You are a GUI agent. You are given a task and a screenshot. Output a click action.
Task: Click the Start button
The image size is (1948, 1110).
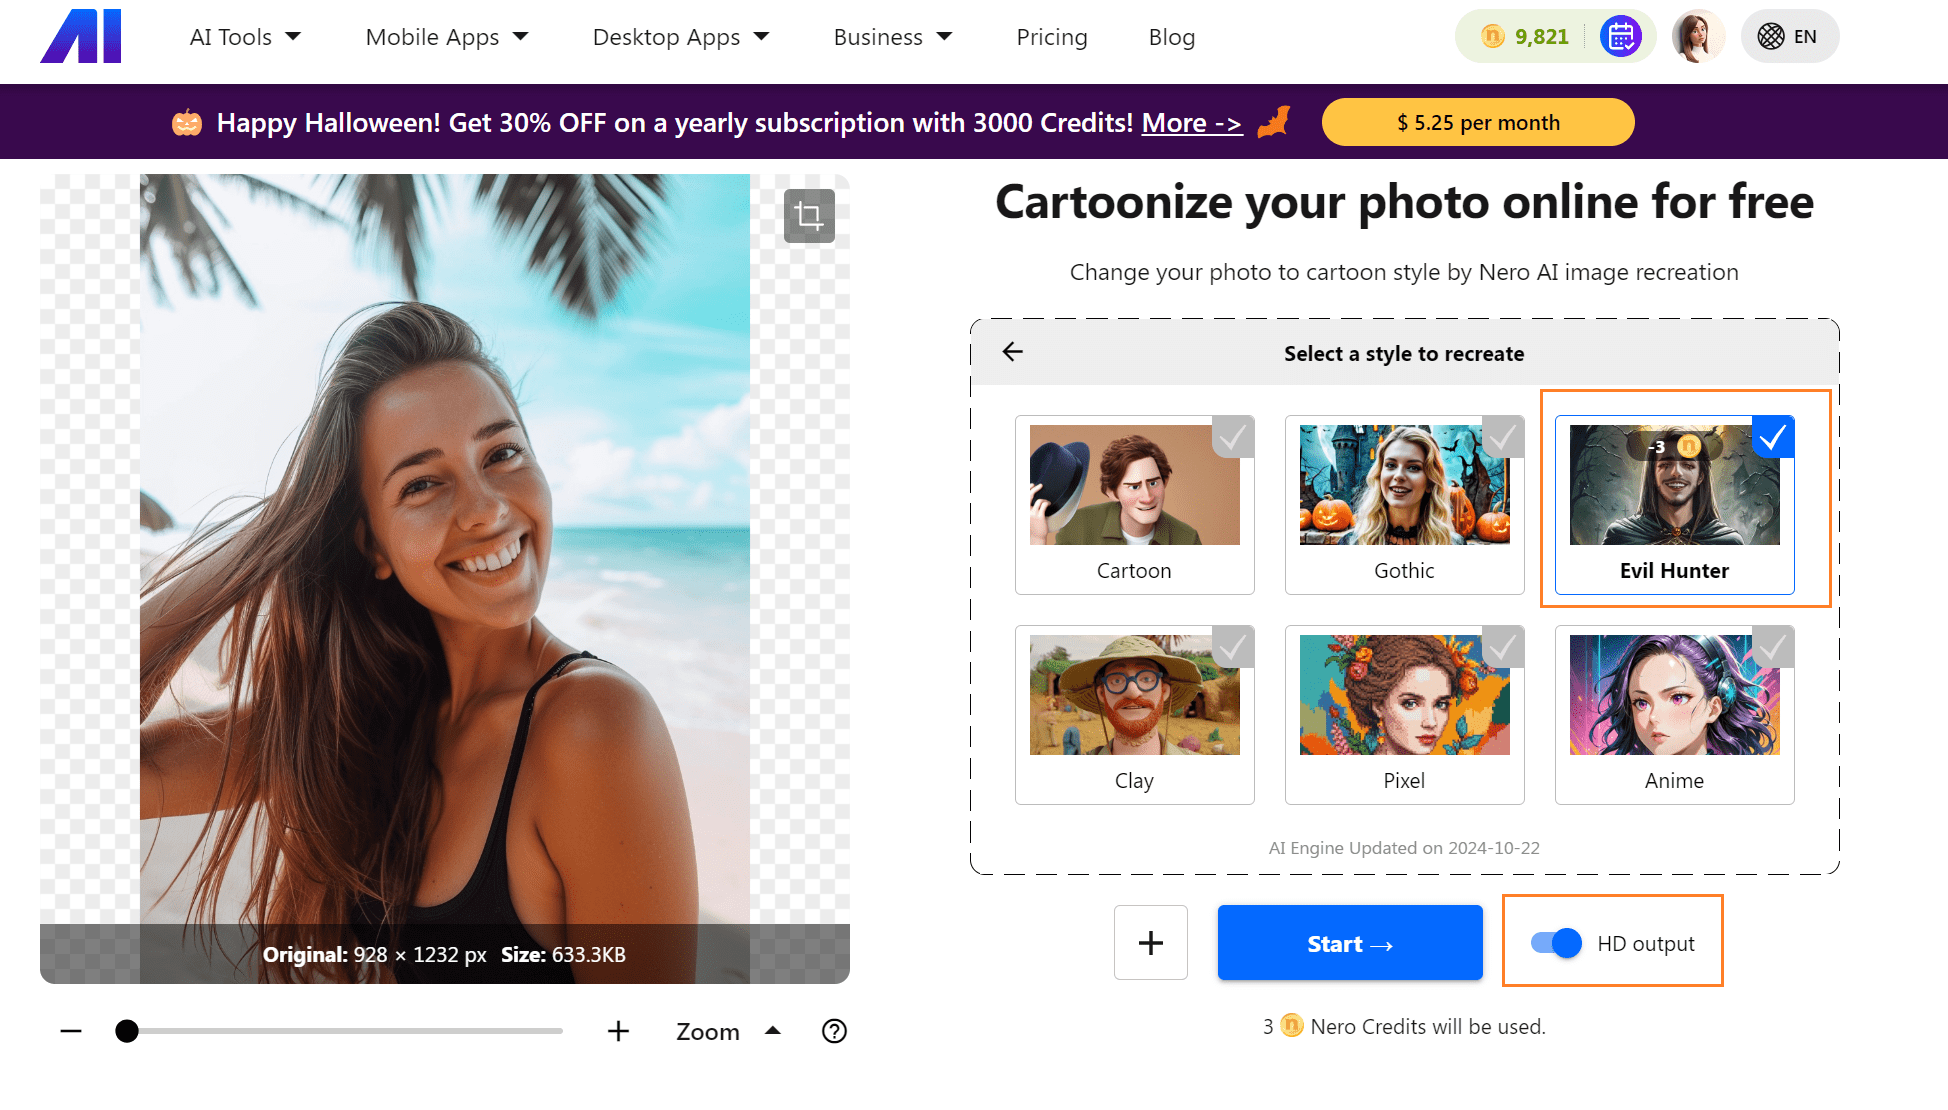[x=1349, y=942]
